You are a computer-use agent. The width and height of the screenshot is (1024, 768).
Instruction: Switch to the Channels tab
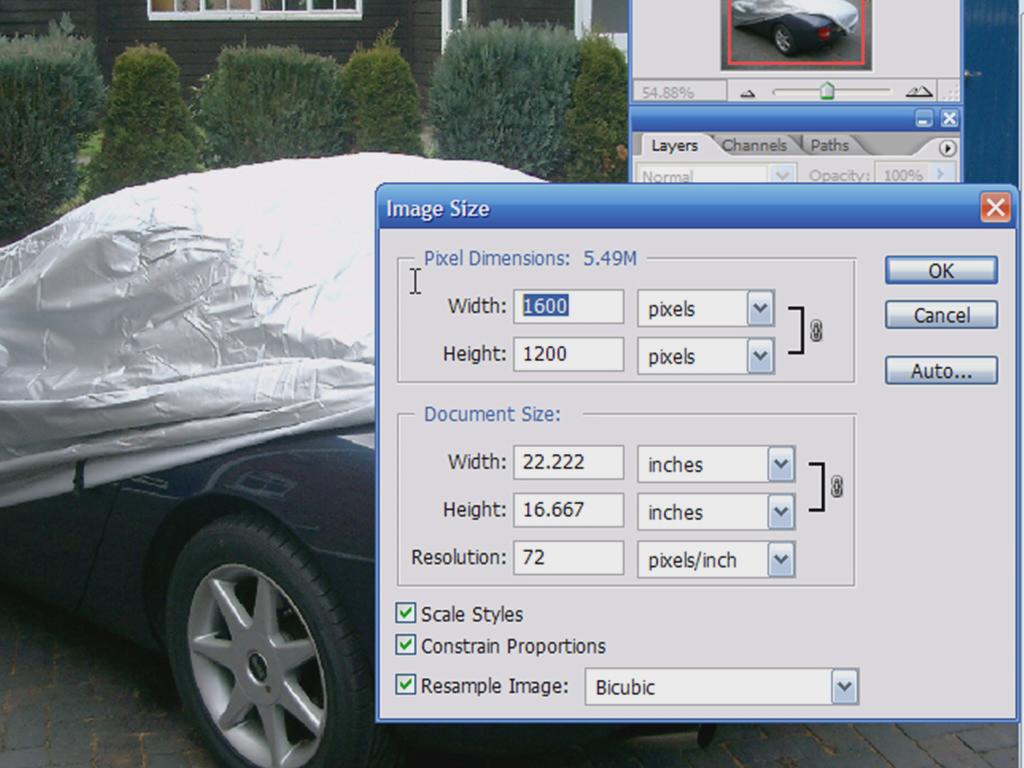[x=754, y=146]
